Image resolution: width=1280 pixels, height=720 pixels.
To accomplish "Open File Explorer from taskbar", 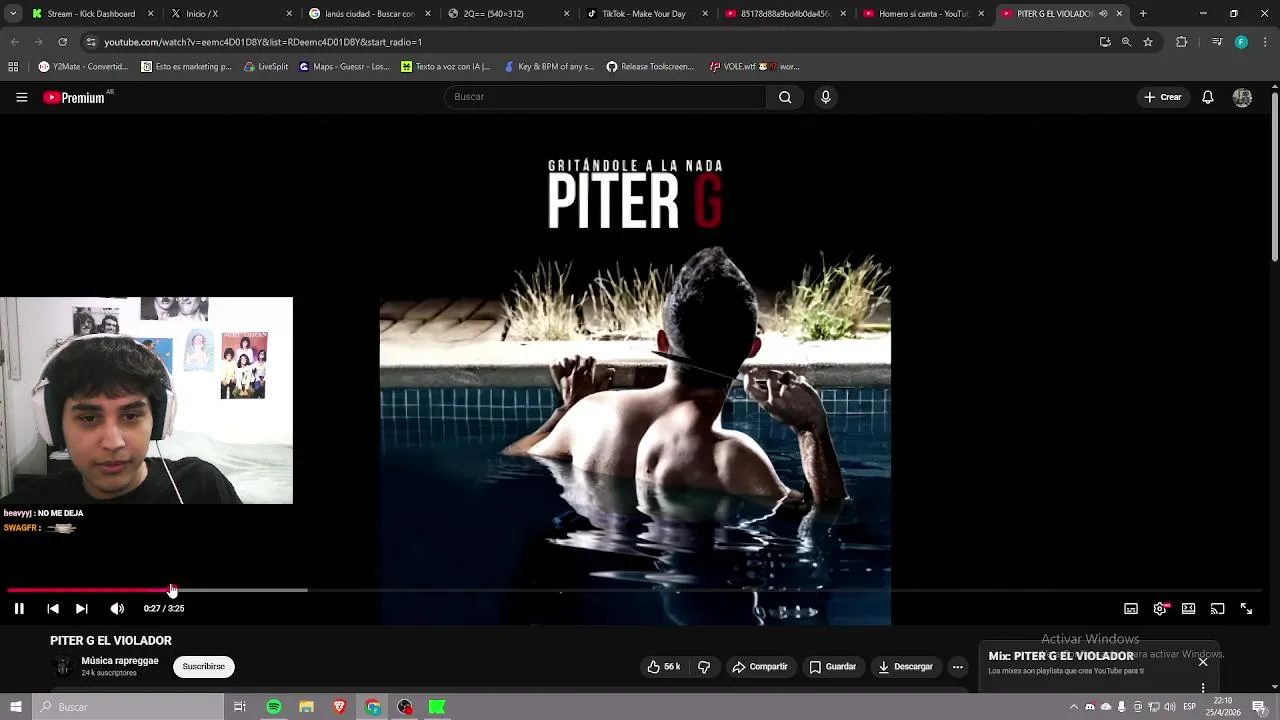I will pyautogui.click(x=306, y=707).
